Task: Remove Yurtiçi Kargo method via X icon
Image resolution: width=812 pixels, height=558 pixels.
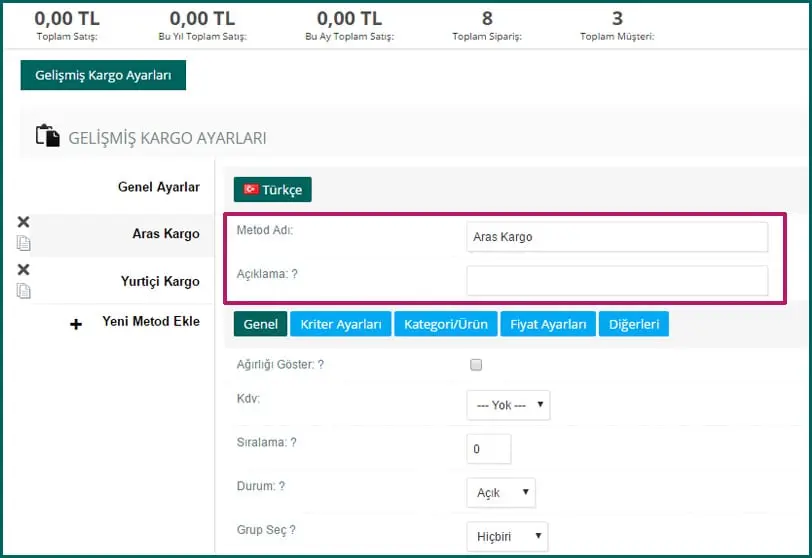Action: (24, 270)
